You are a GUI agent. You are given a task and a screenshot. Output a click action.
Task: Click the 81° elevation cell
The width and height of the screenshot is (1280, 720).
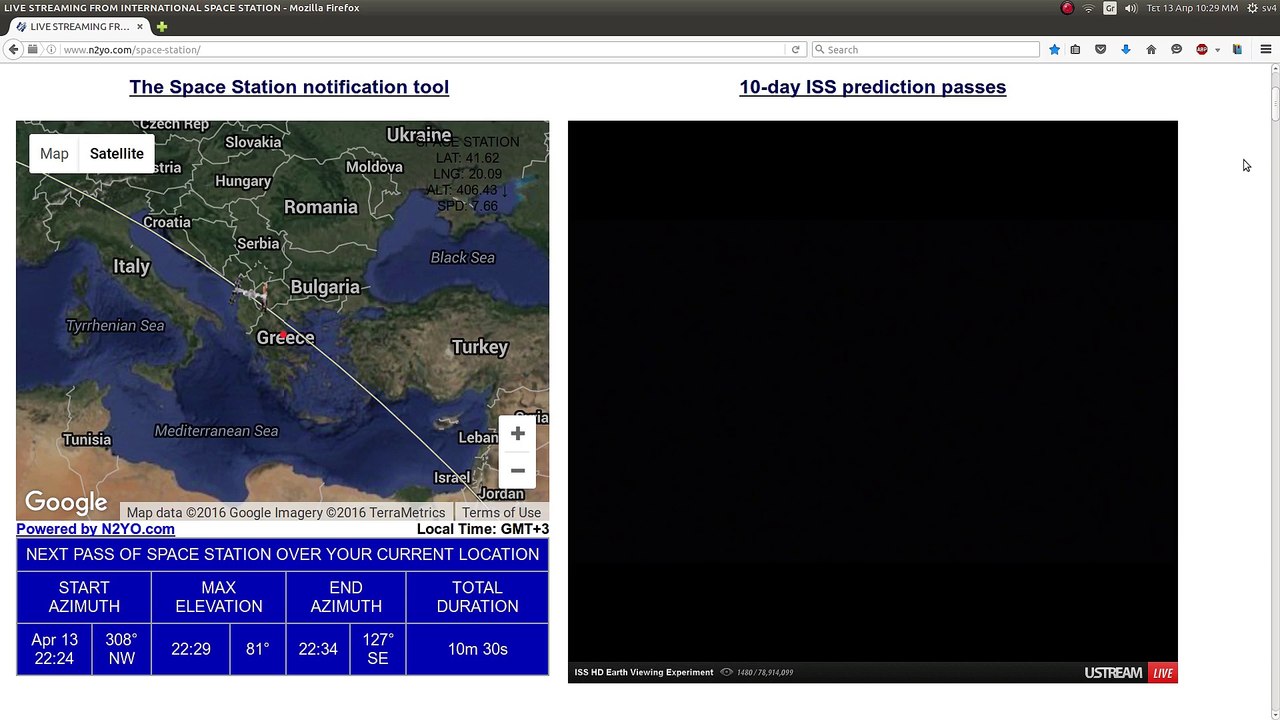(258, 649)
